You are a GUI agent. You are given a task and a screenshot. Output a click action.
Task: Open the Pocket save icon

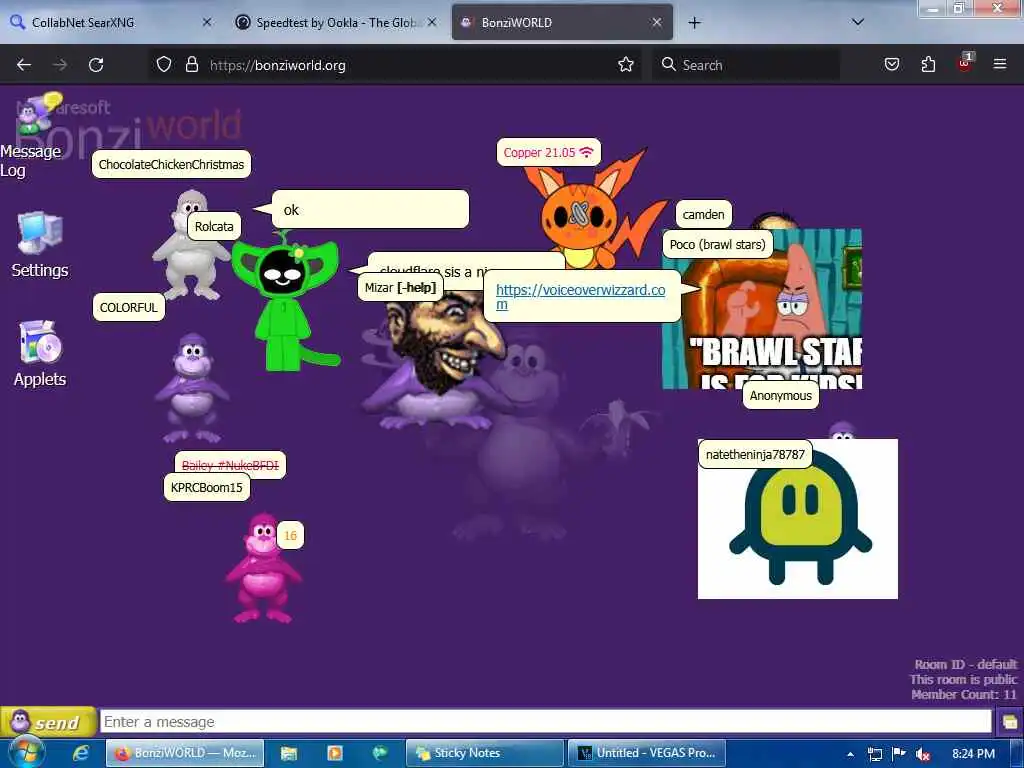point(892,64)
